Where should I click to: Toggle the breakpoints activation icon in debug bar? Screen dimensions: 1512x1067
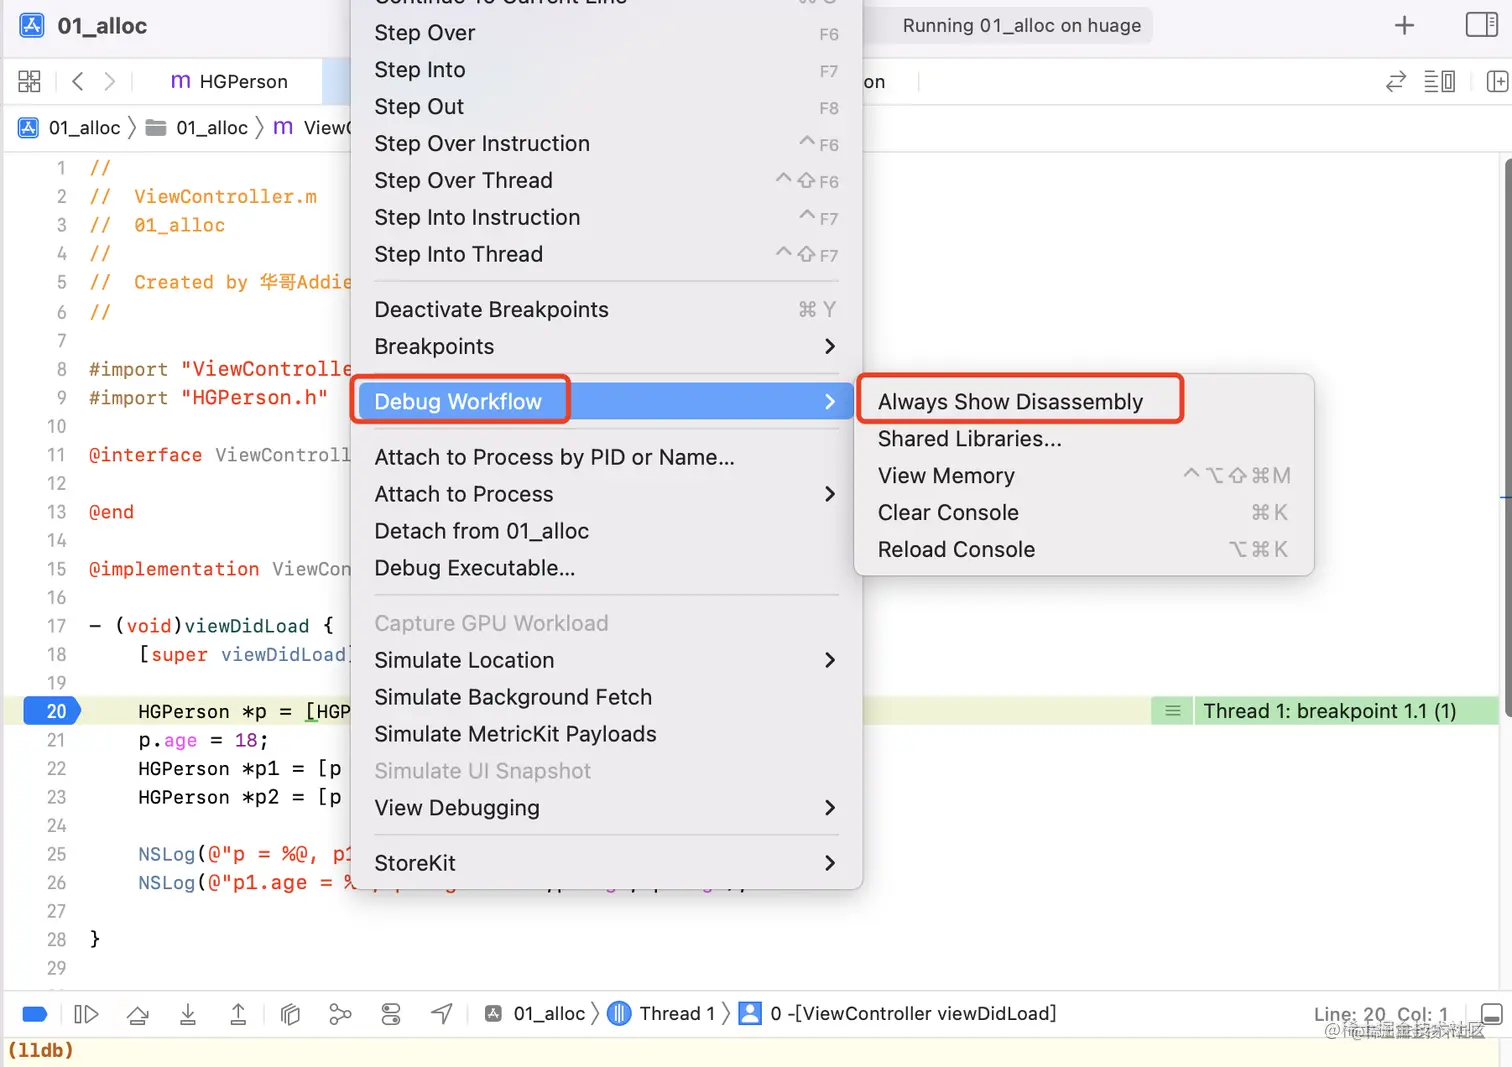[x=35, y=1014]
